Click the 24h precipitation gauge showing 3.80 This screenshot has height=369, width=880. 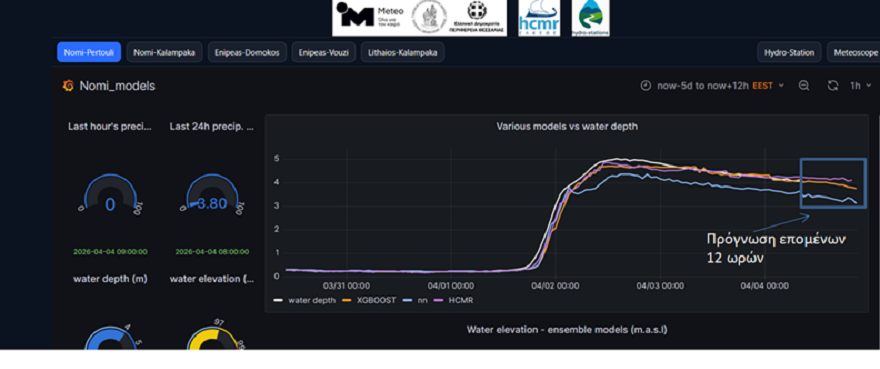[x=212, y=194]
